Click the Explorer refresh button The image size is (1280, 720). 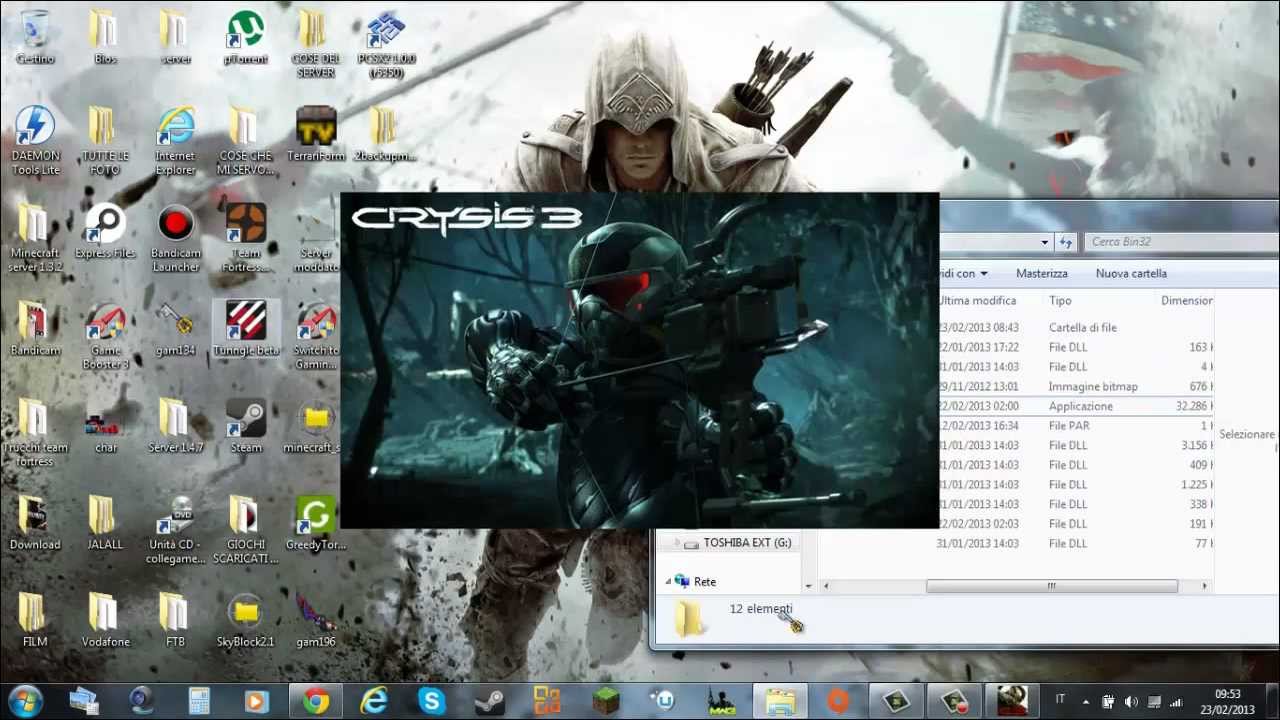tap(1066, 242)
